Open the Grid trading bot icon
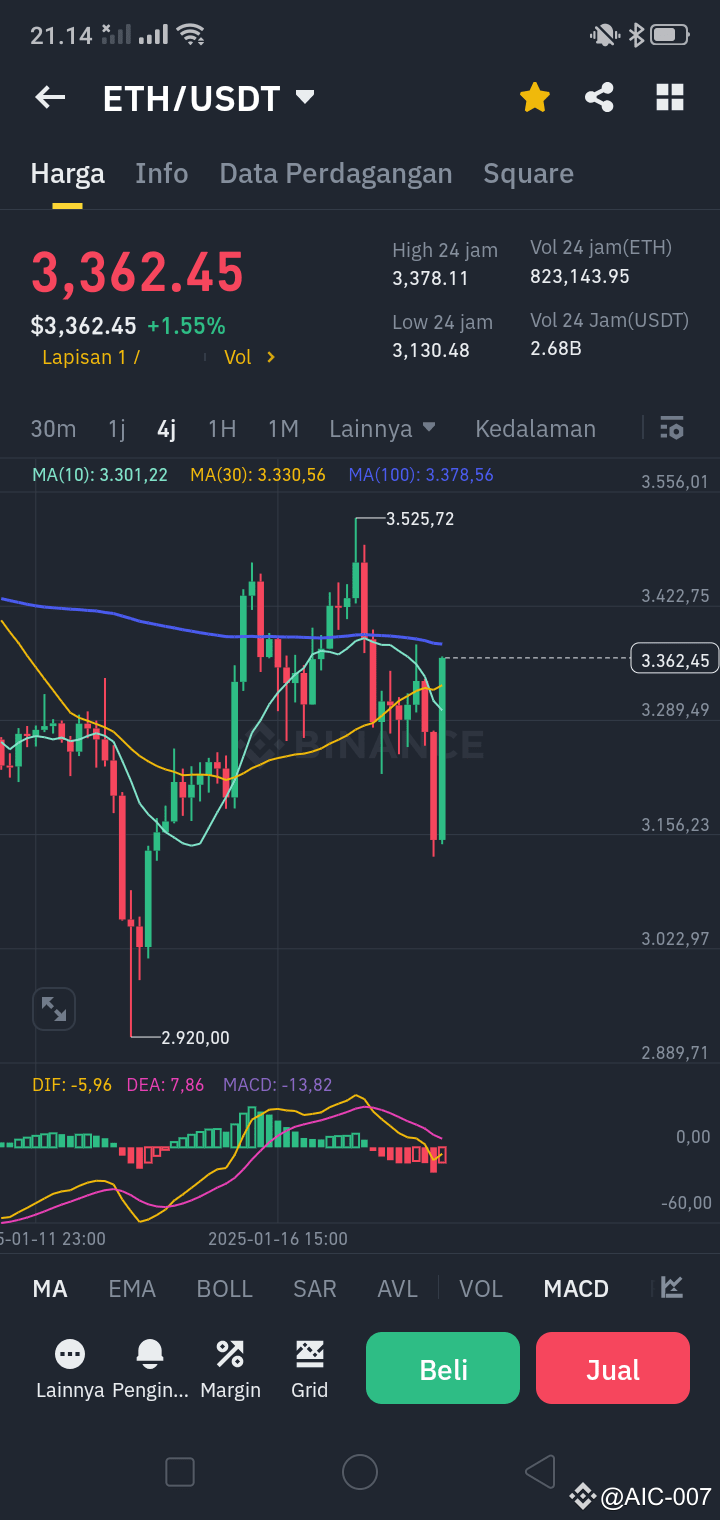 [310, 1367]
